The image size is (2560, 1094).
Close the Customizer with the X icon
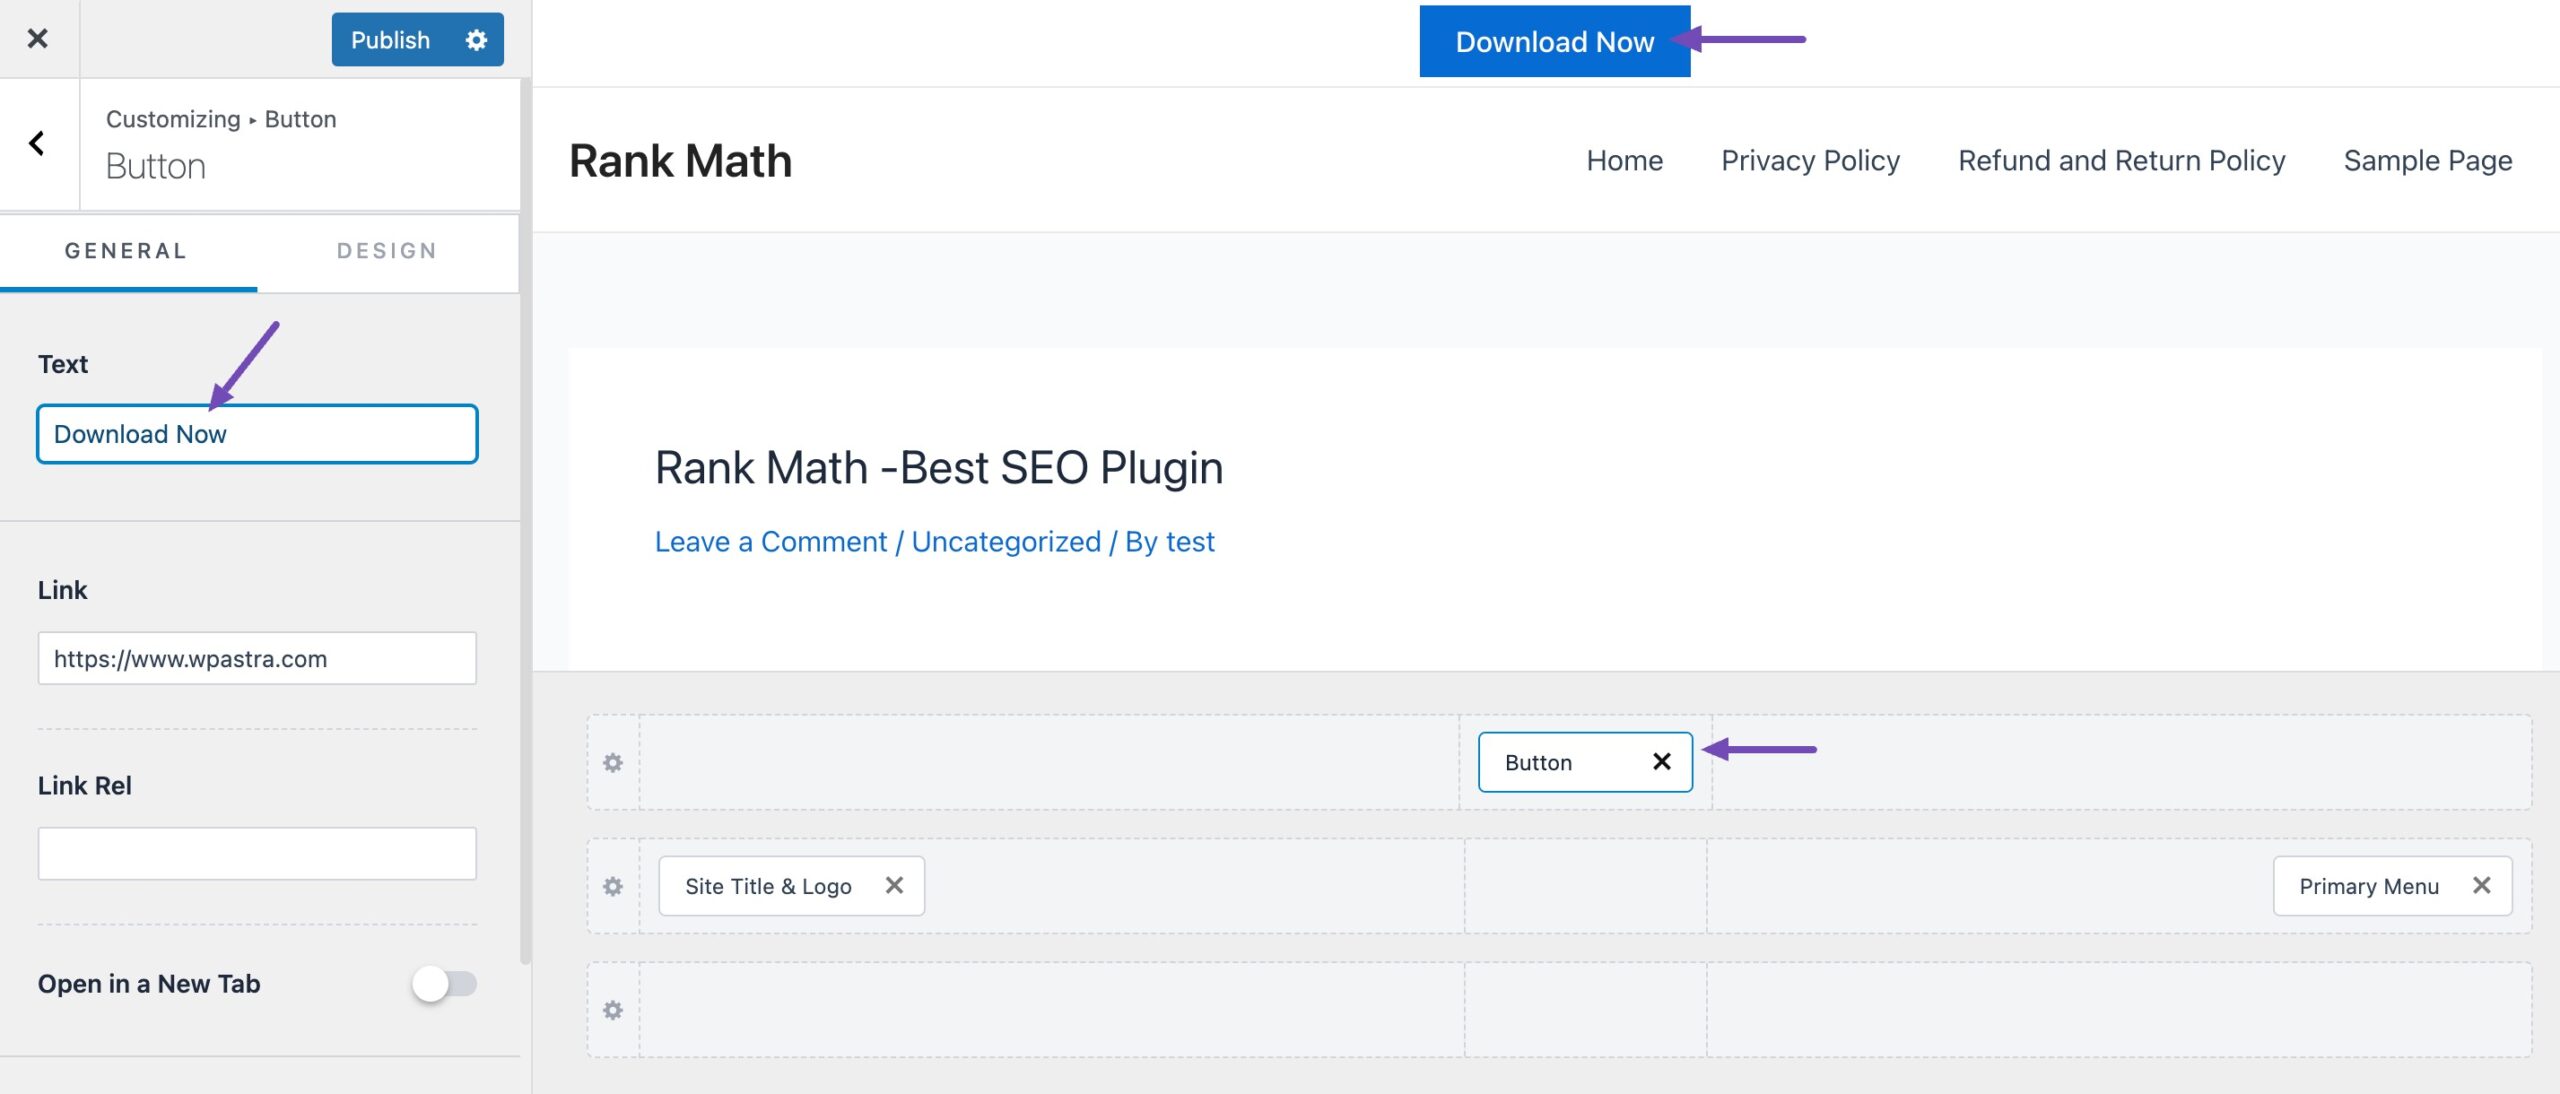tap(38, 39)
